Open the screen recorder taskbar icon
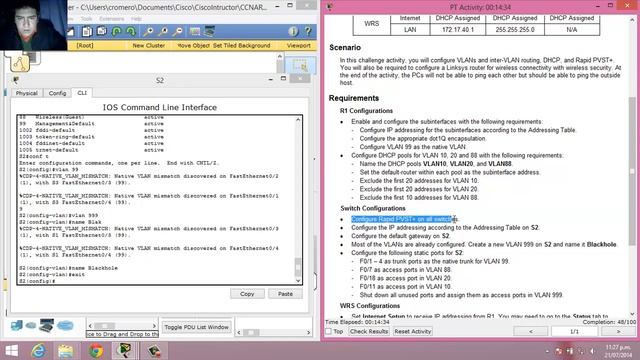This screenshot has width=640, height=360. [154, 351]
